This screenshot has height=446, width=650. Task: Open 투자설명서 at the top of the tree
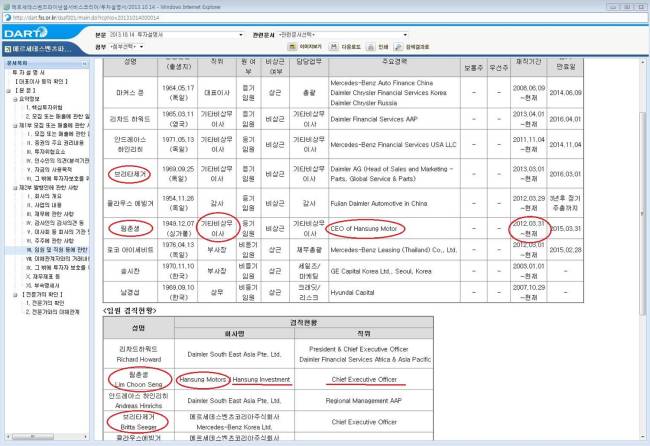(x=29, y=73)
